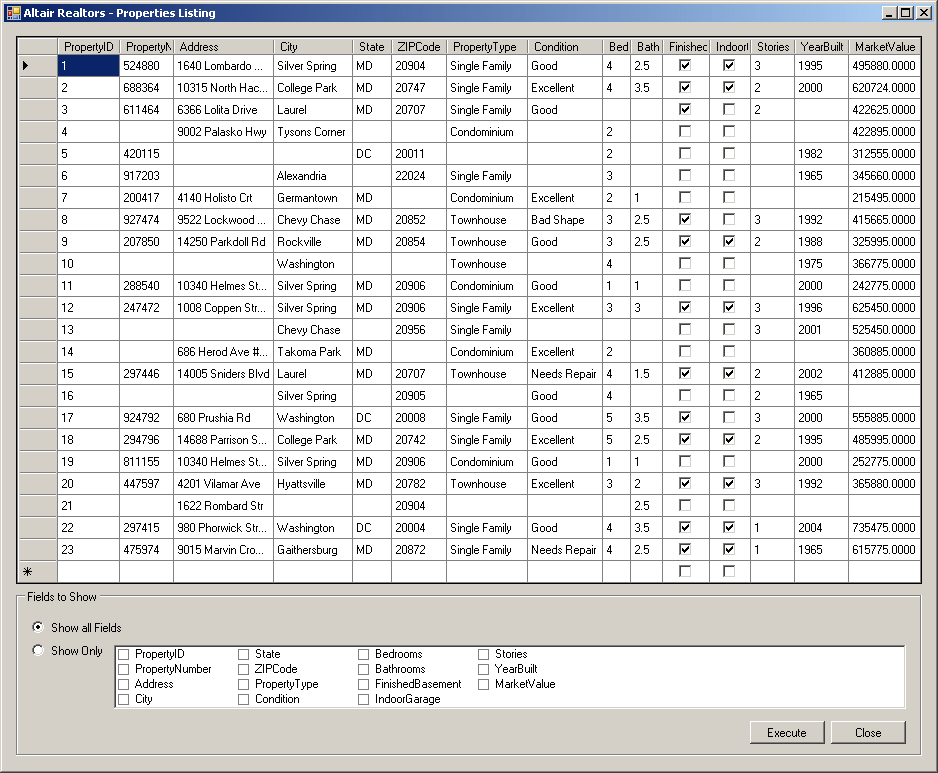Sort by the State column header

click(371, 47)
